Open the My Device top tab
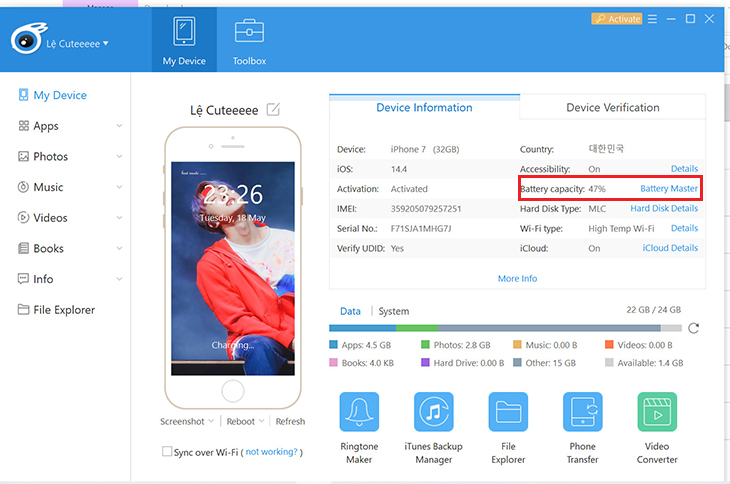Image resolution: width=730 pixels, height=484 pixels. [184, 40]
